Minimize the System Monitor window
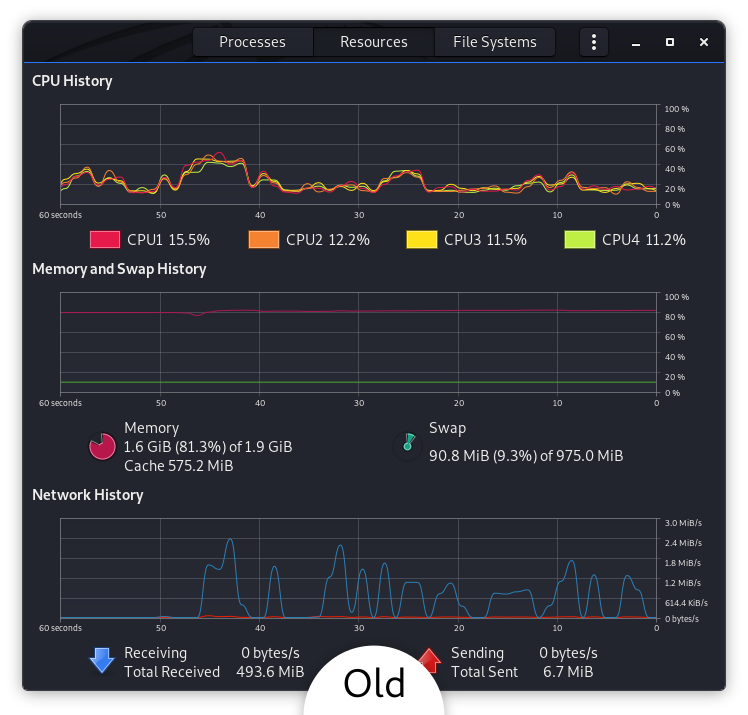Image resolution: width=748 pixels, height=715 pixels. click(636, 42)
